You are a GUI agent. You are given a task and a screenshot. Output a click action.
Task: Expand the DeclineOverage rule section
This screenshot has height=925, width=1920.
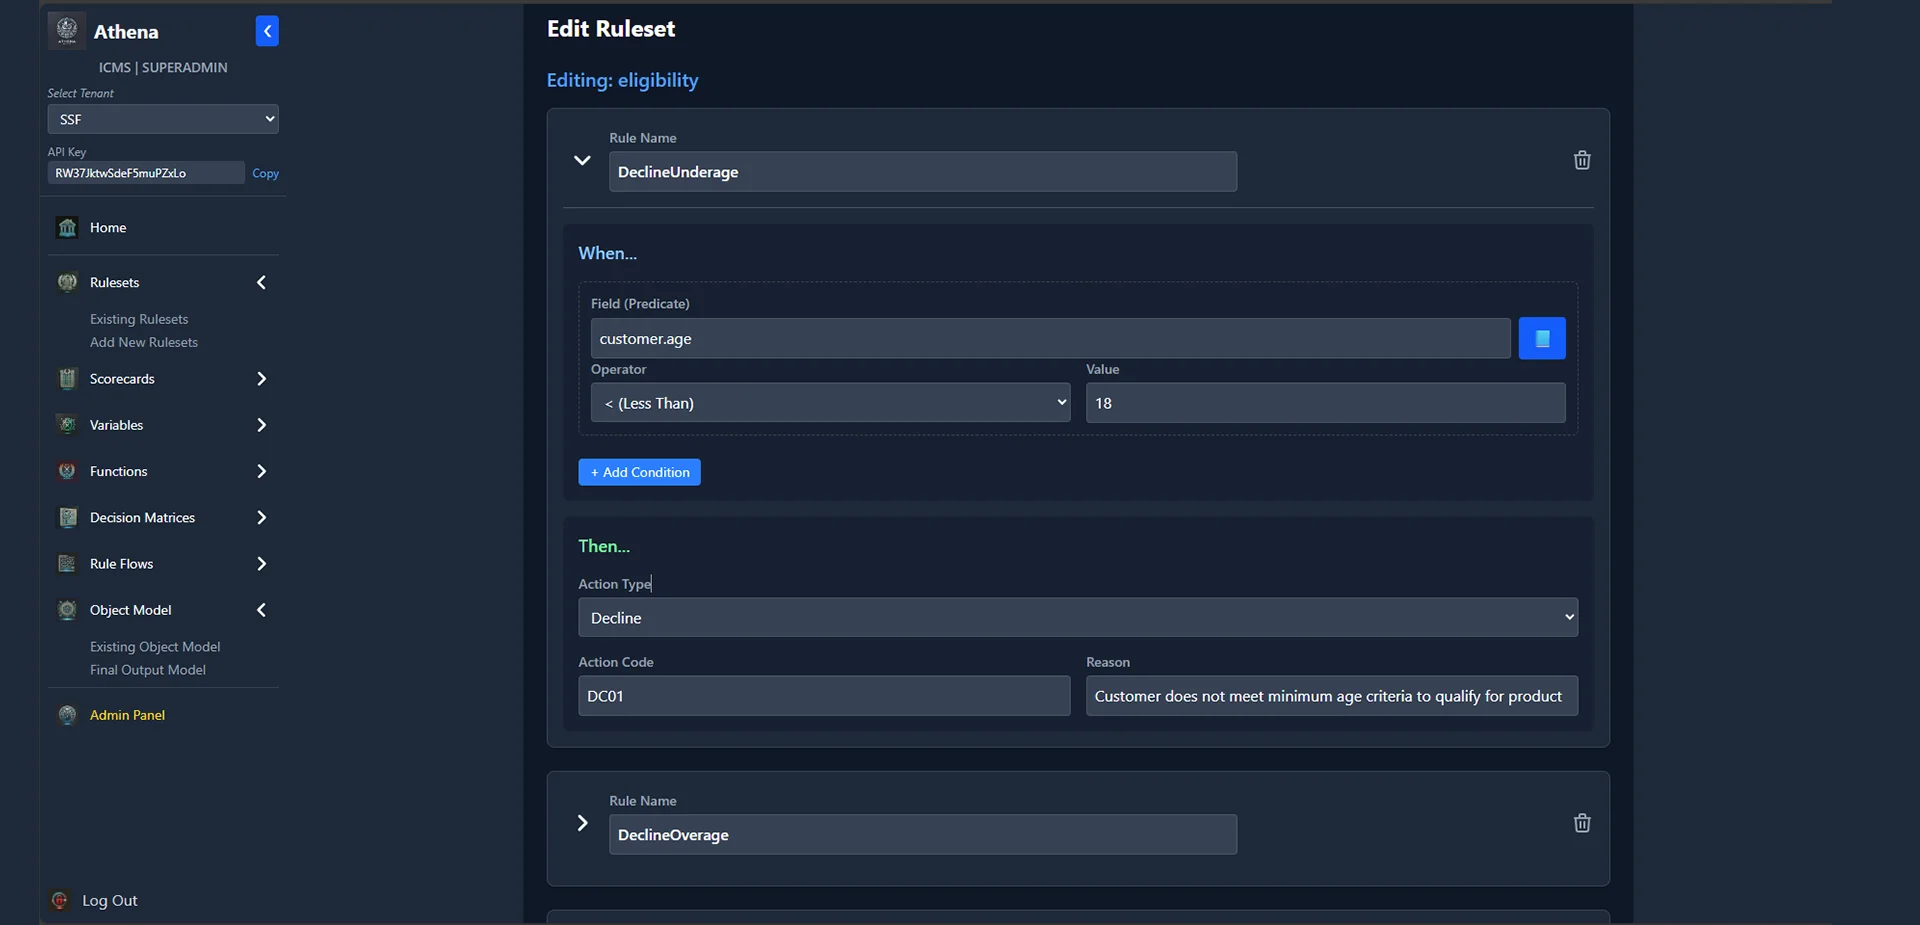click(x=582, y=823)
